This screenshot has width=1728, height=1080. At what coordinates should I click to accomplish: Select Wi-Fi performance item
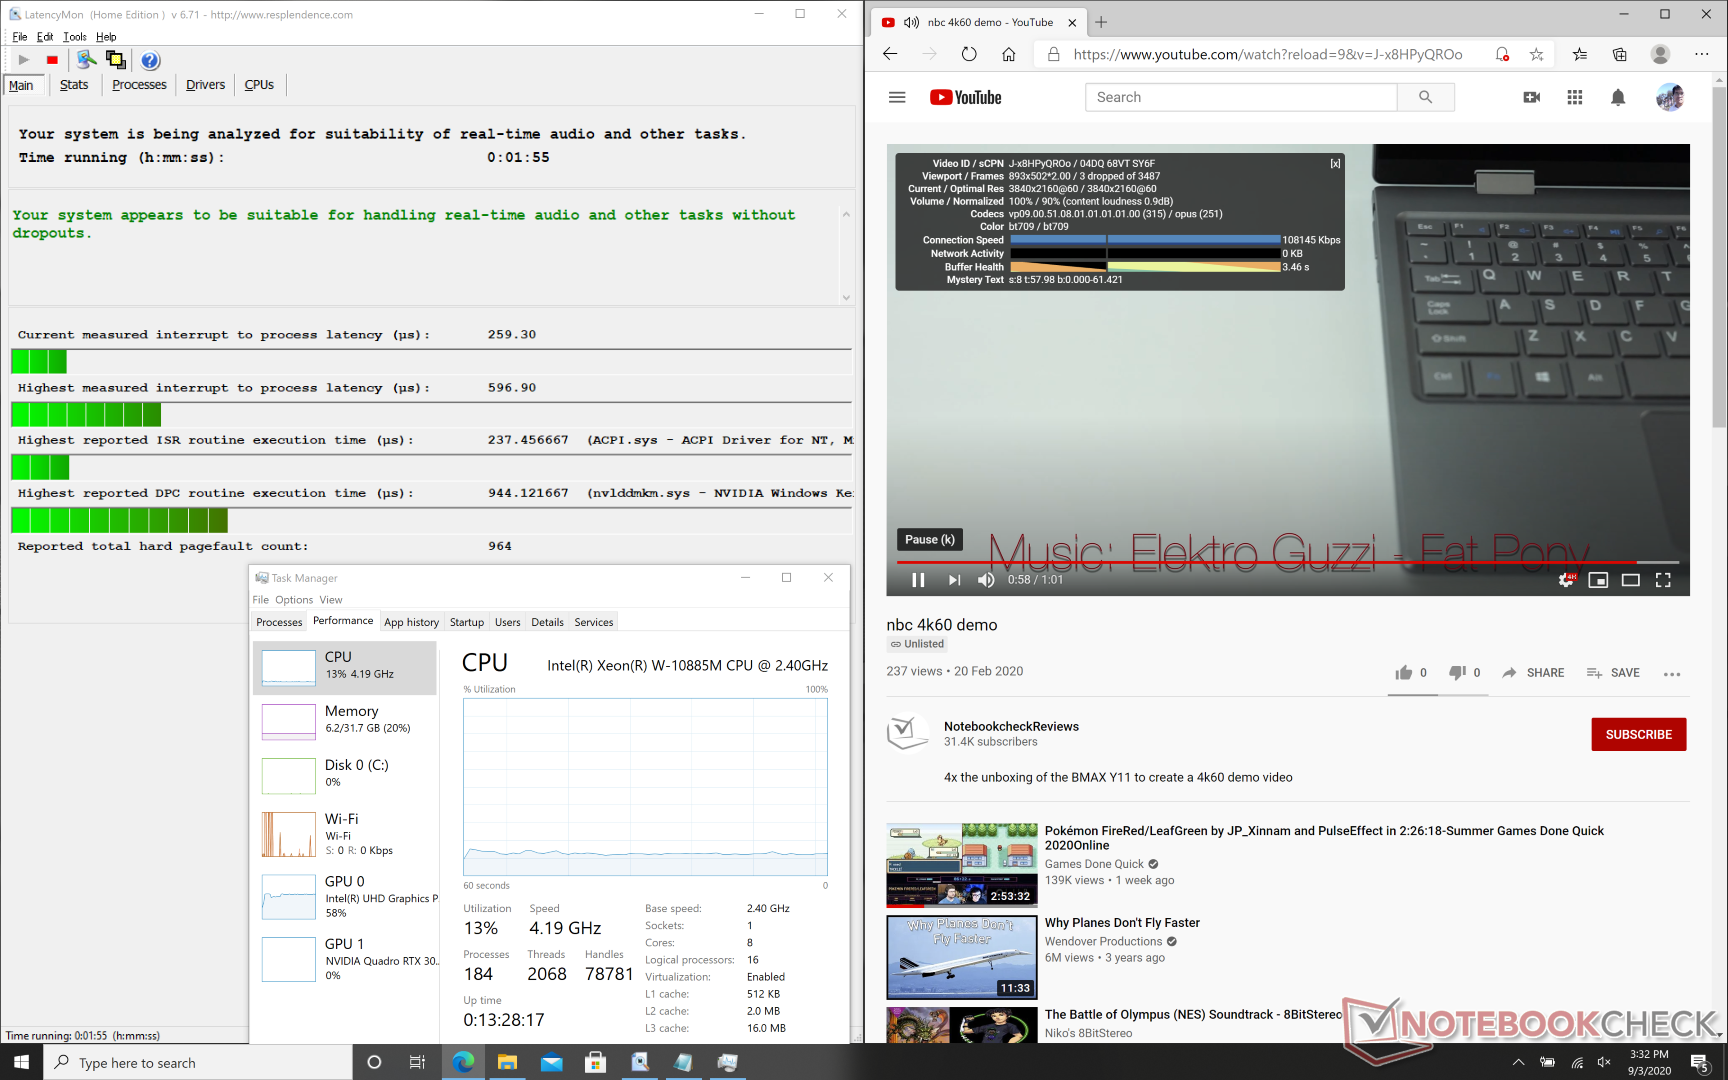[346, 834]
